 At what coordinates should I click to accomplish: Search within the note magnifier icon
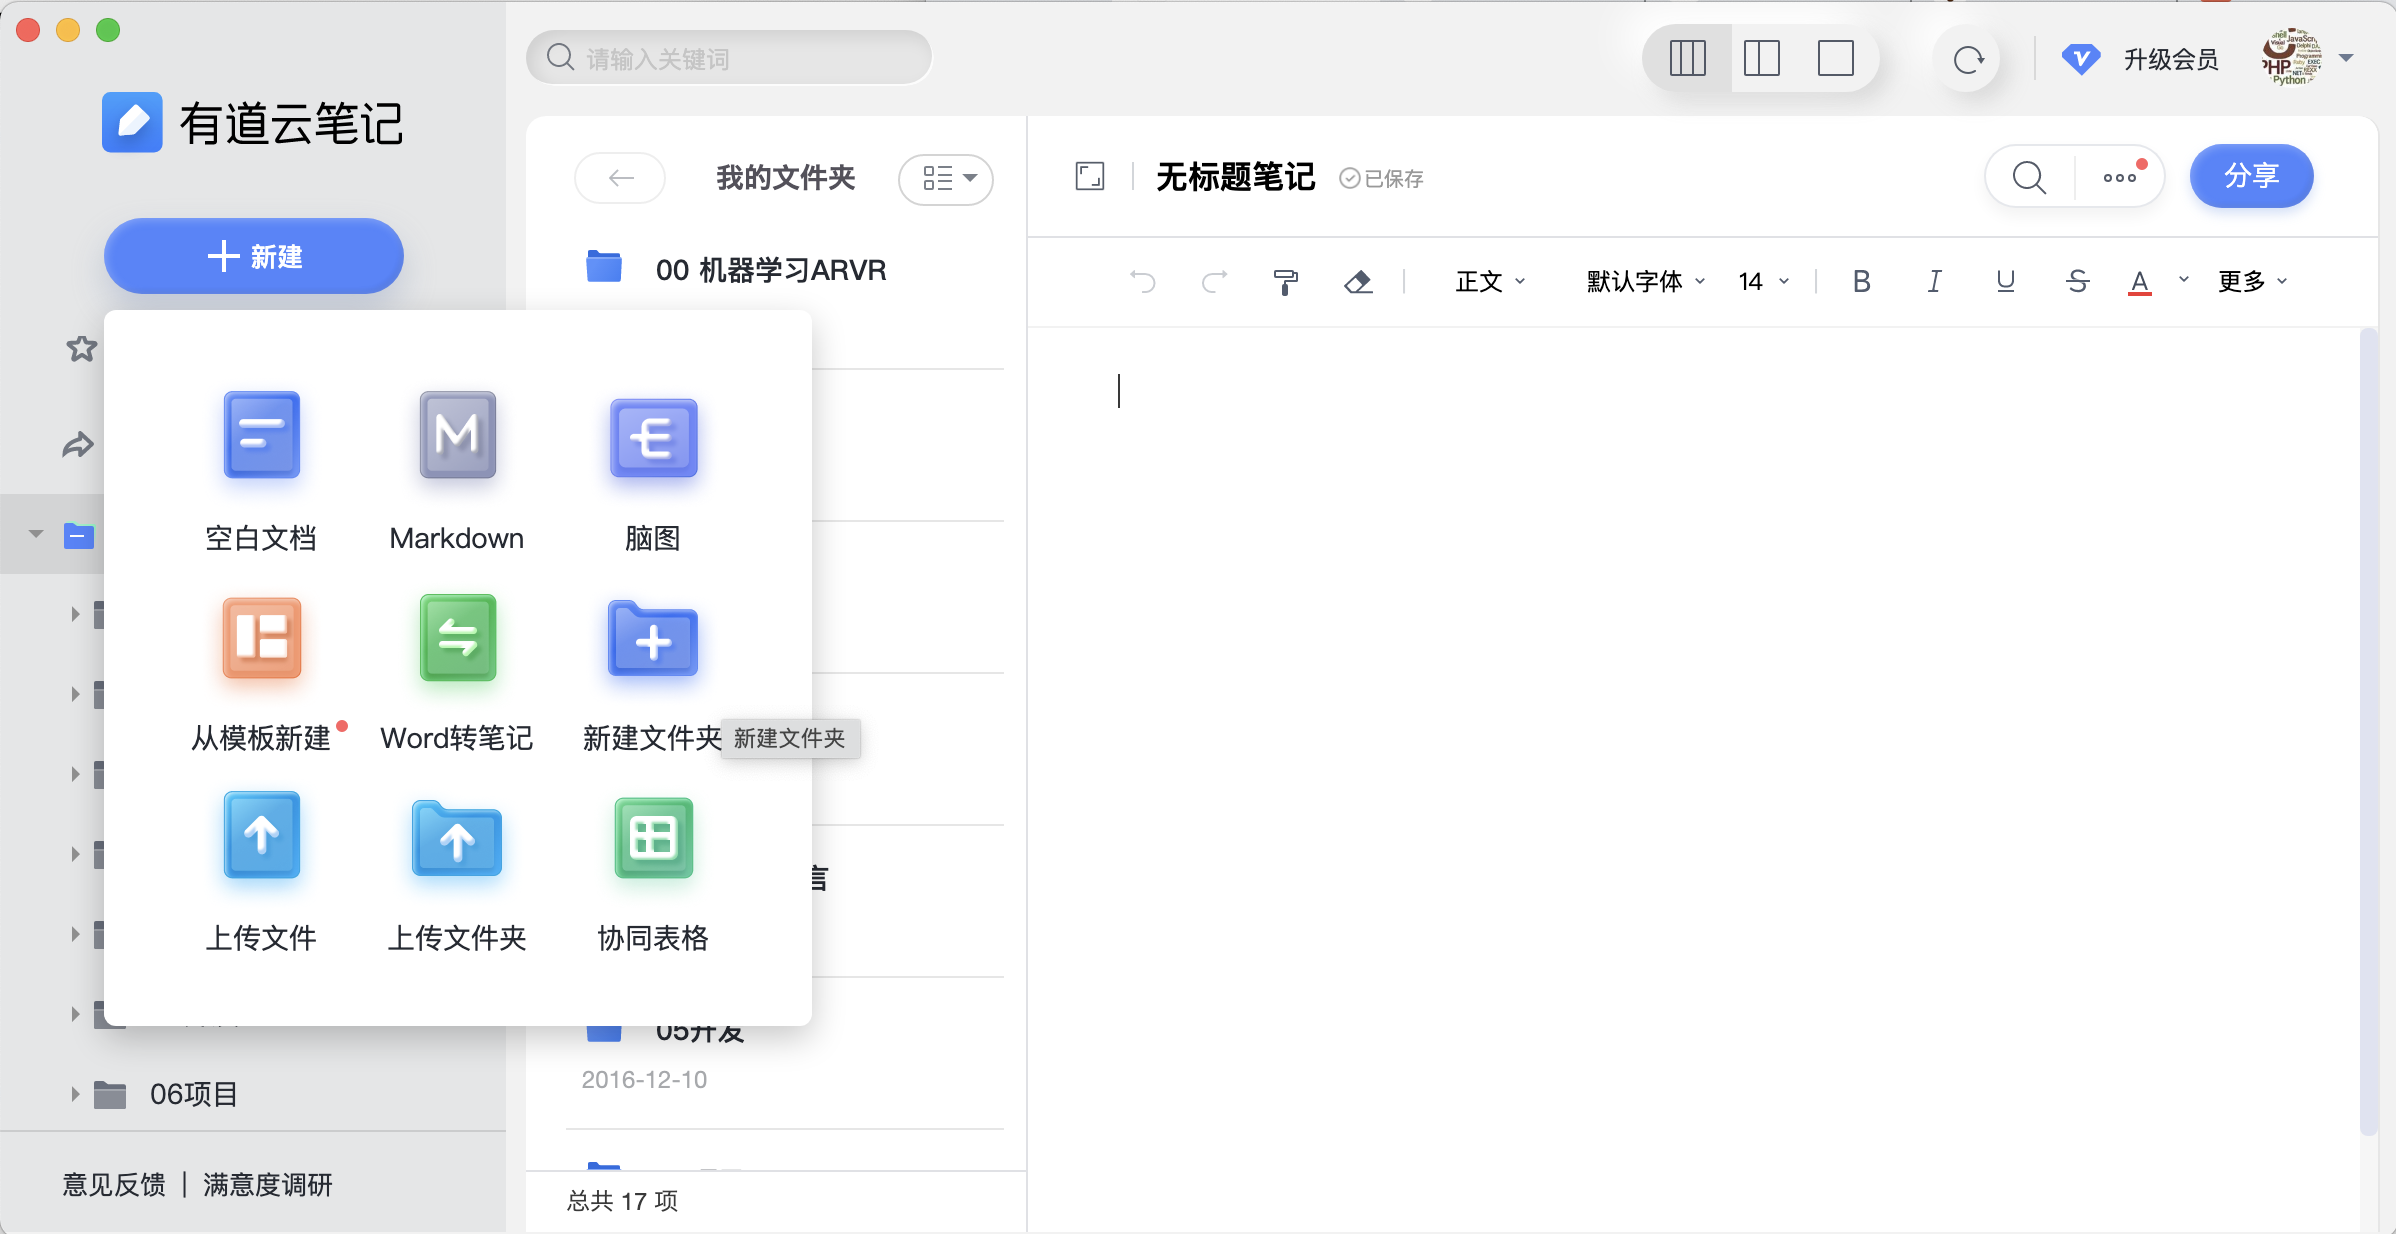2029,177
